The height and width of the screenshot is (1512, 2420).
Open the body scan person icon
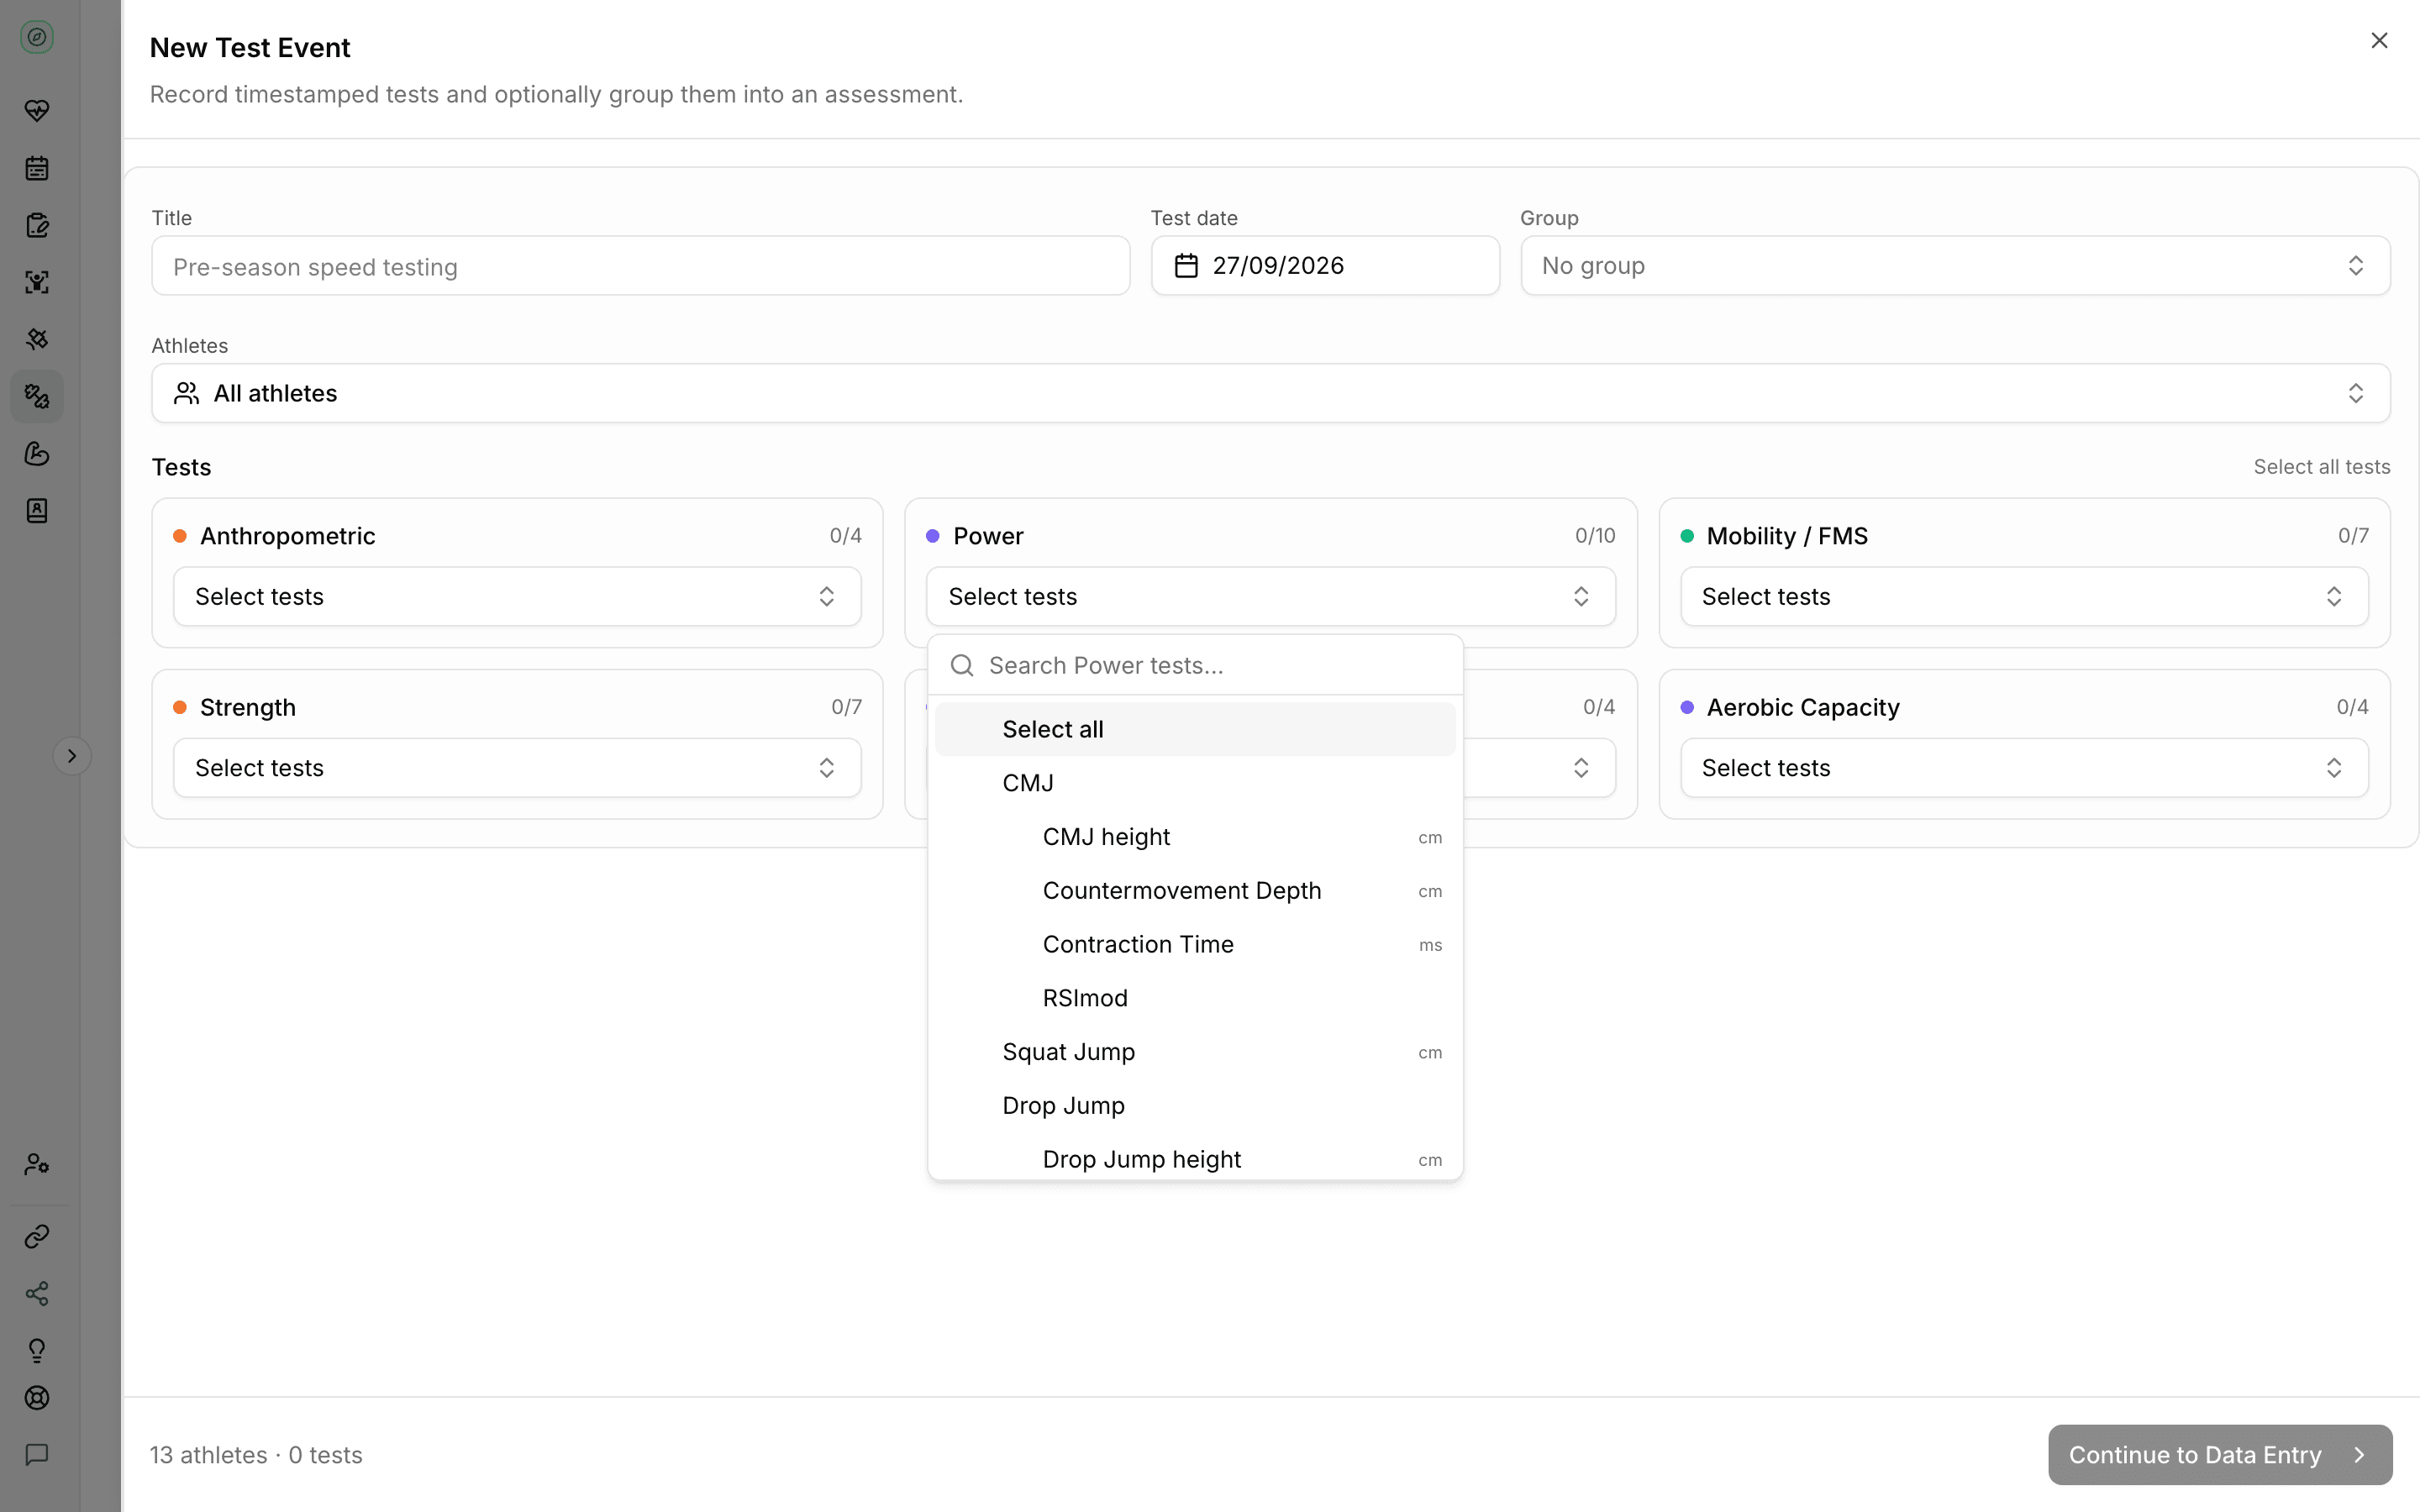coord(37,282)
